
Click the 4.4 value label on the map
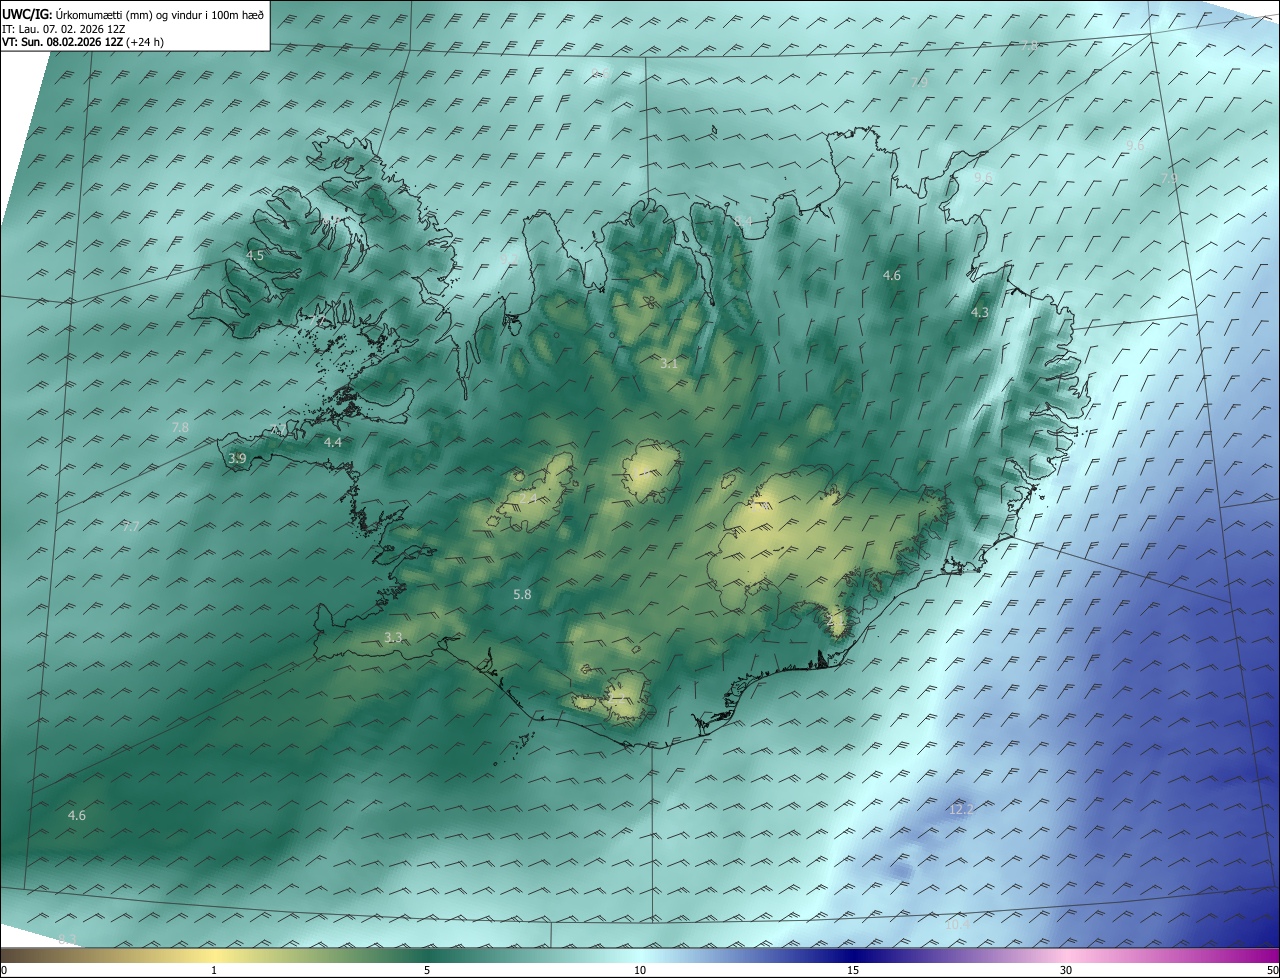[x=333, y=442]
